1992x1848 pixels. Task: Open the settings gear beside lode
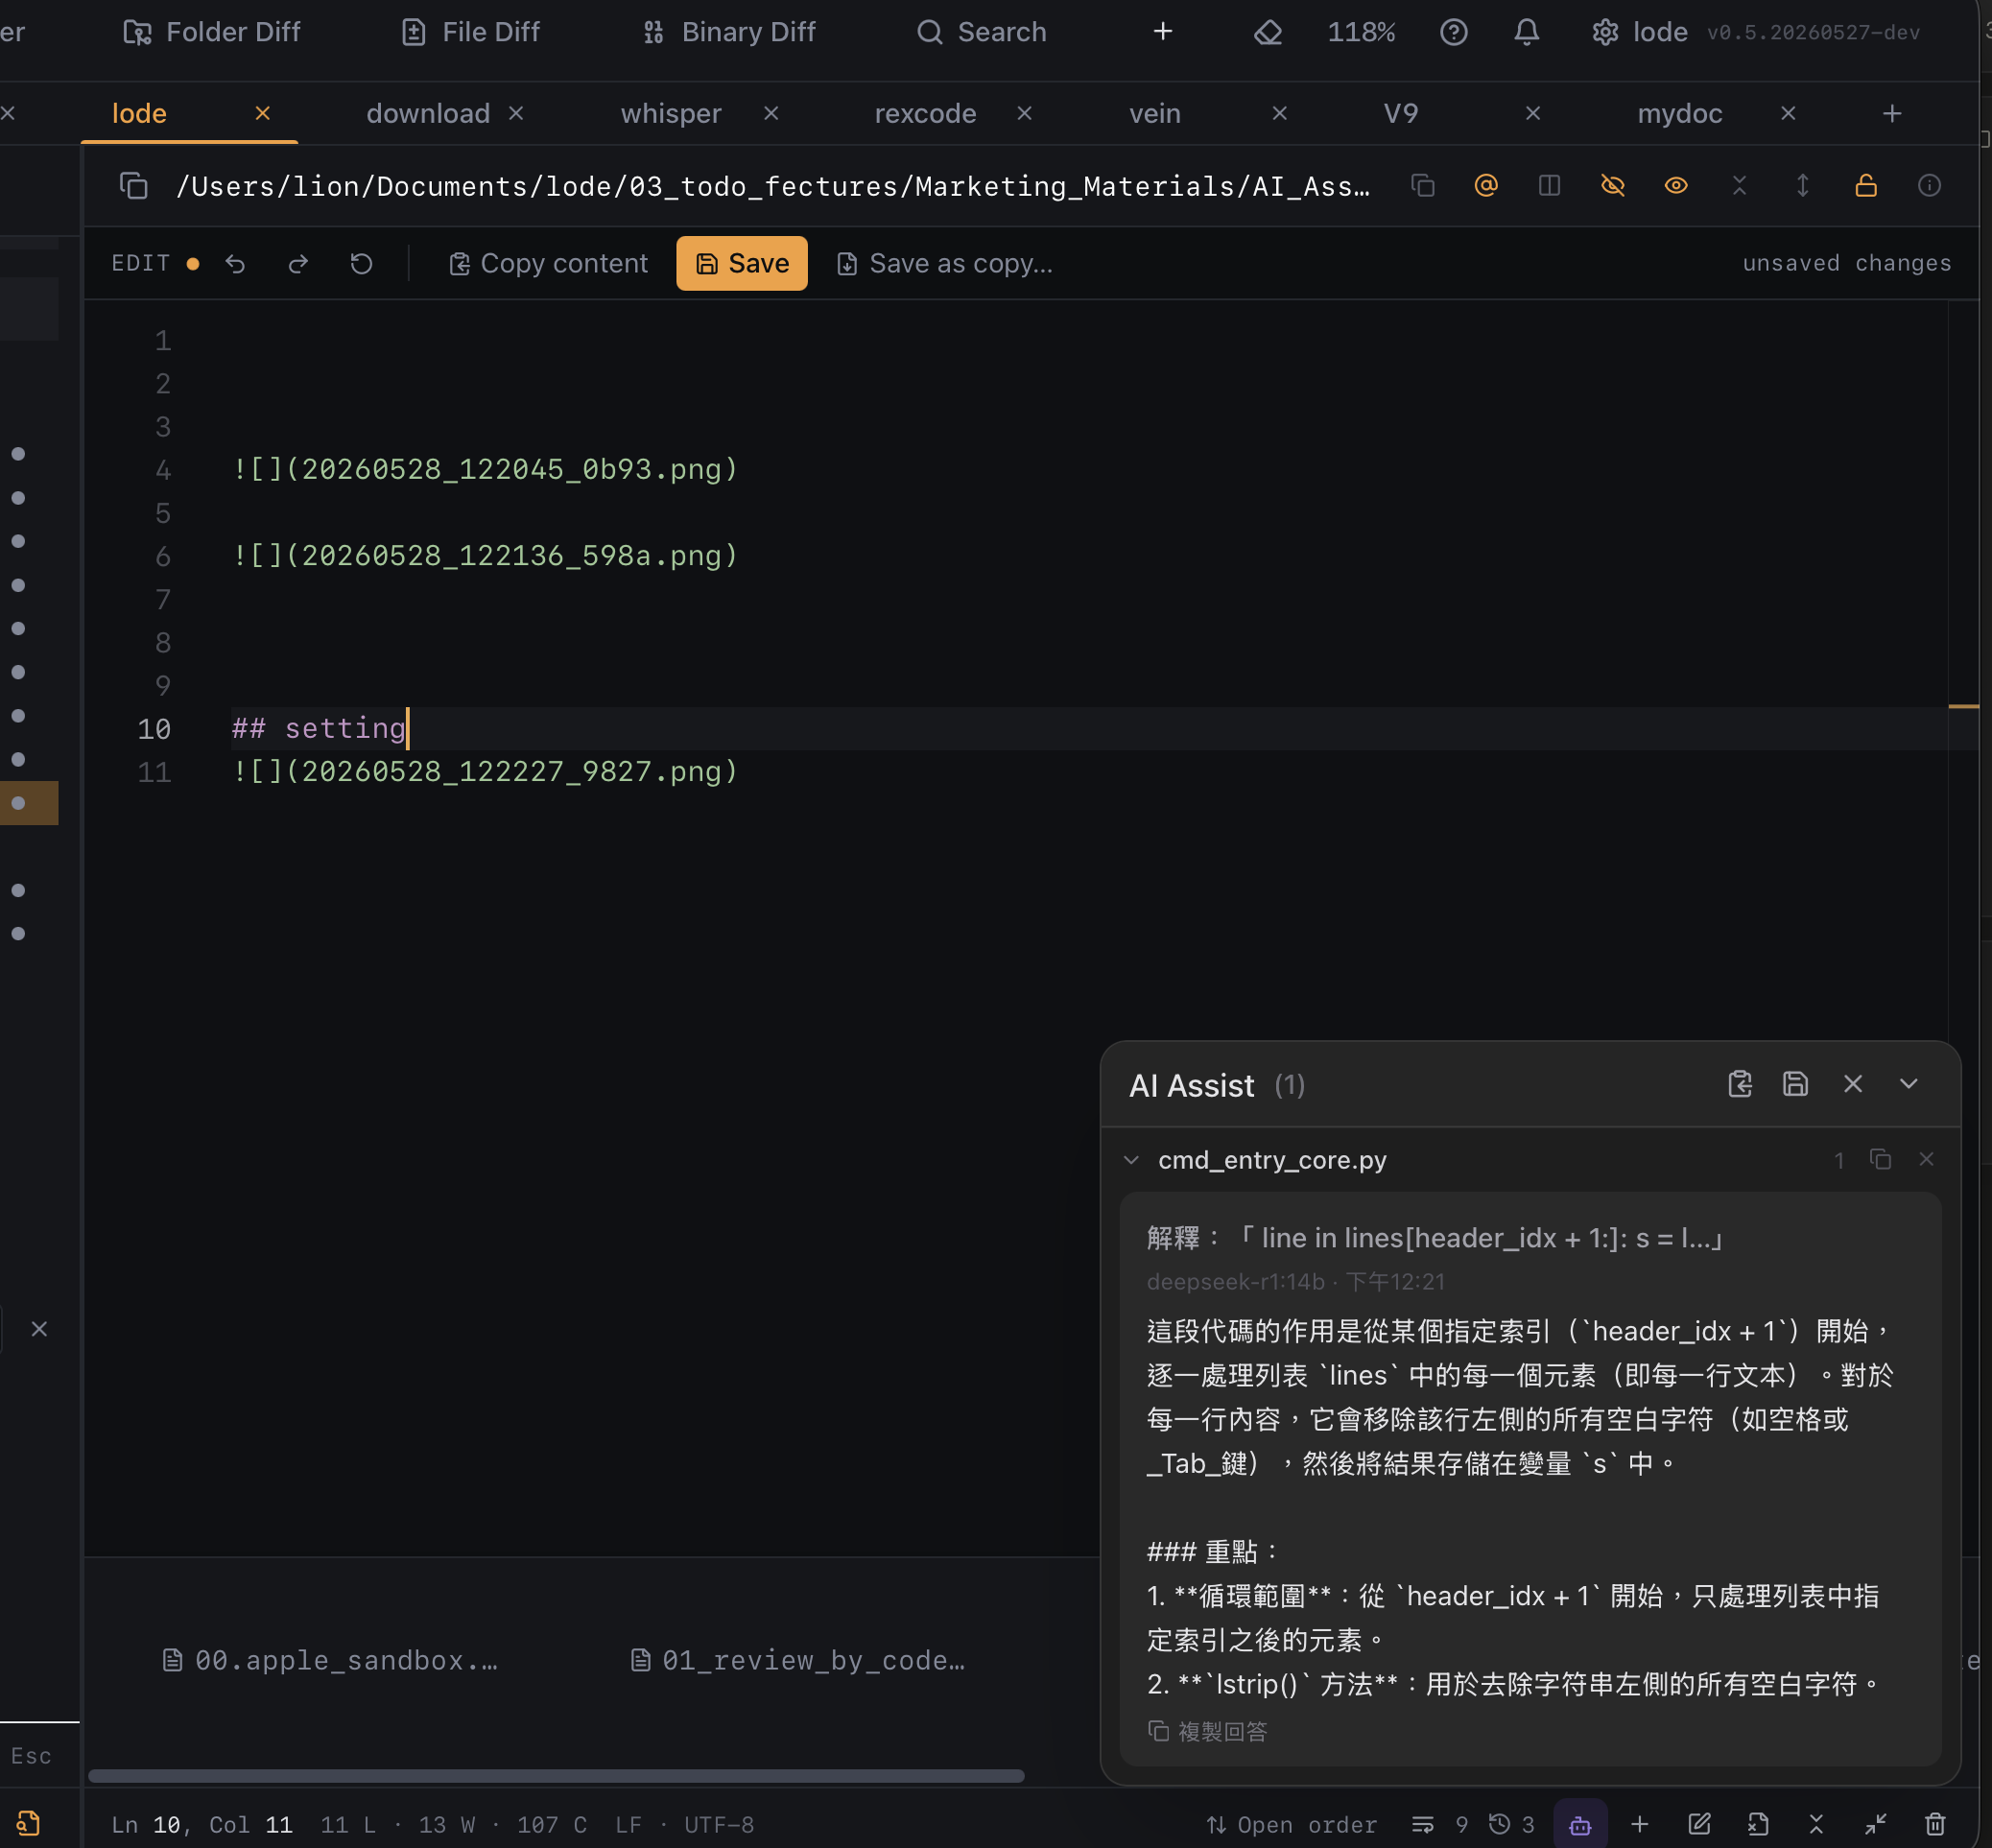1605,32
